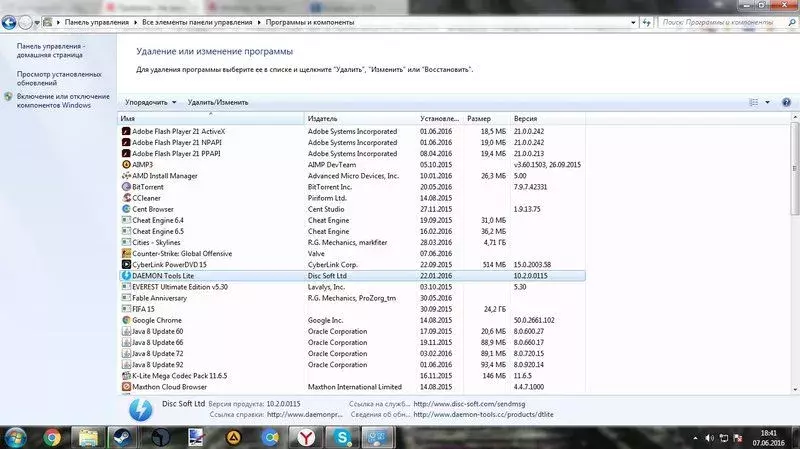Select the Java 8 Update 66 row
Screen dimensions: 800x449
click(352, 342)
